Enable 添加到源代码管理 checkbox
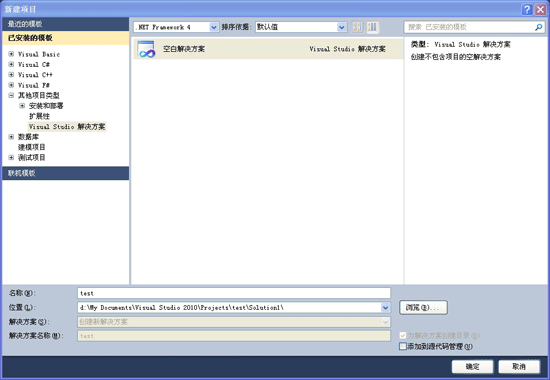 403,346
